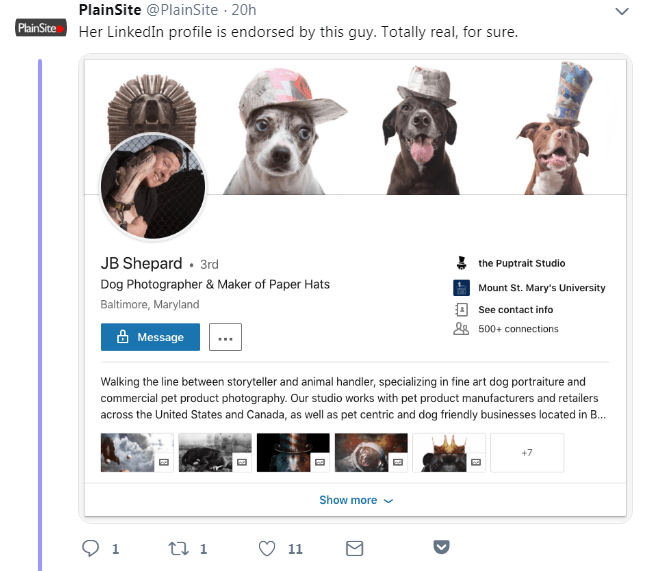Click the +7 more media tile
The image size is (662, 571).
click(x=527, y=452)
